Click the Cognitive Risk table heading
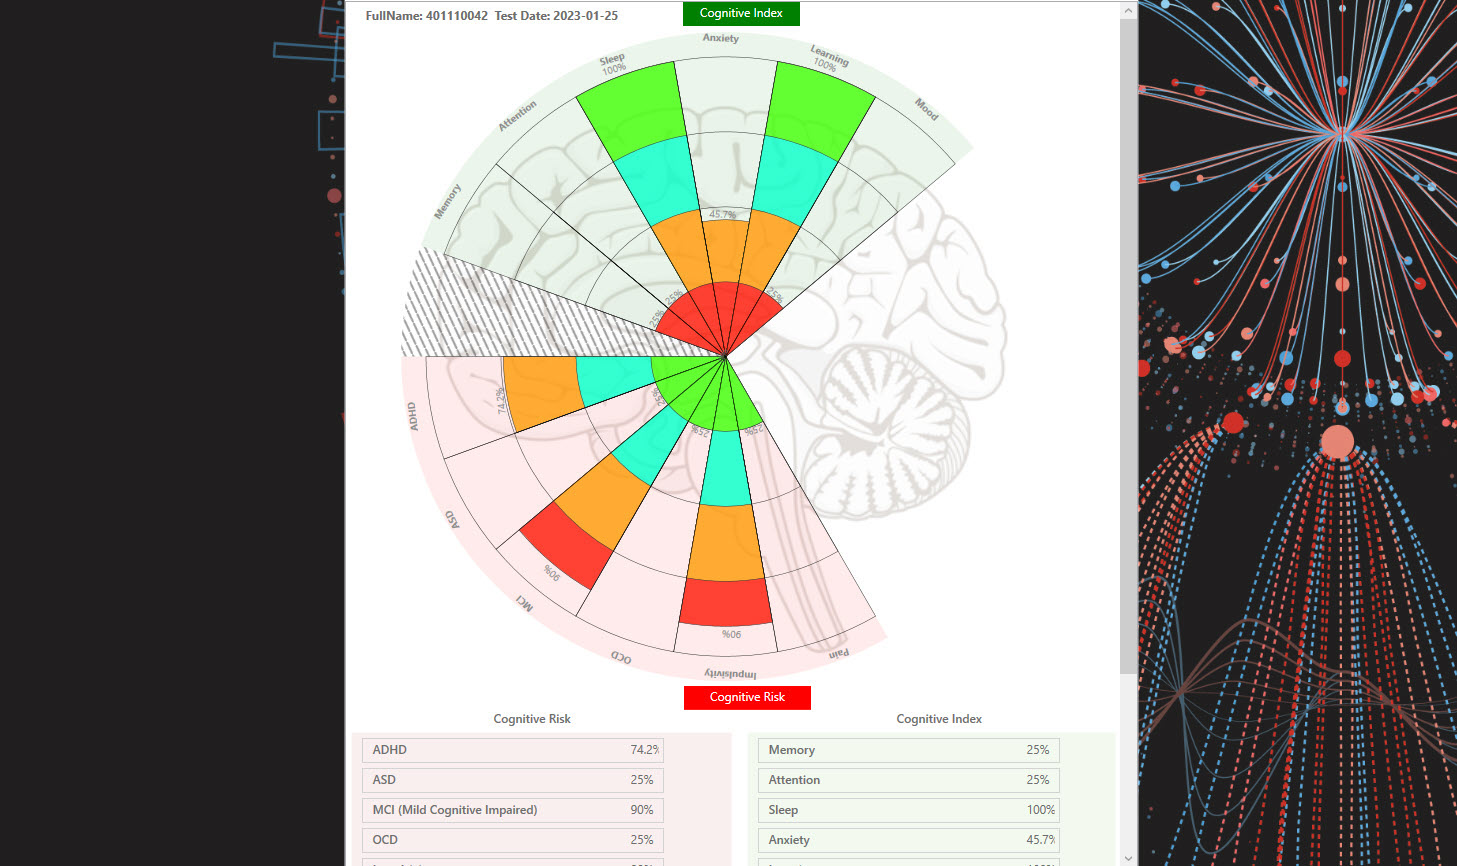 tap(532, 719)
